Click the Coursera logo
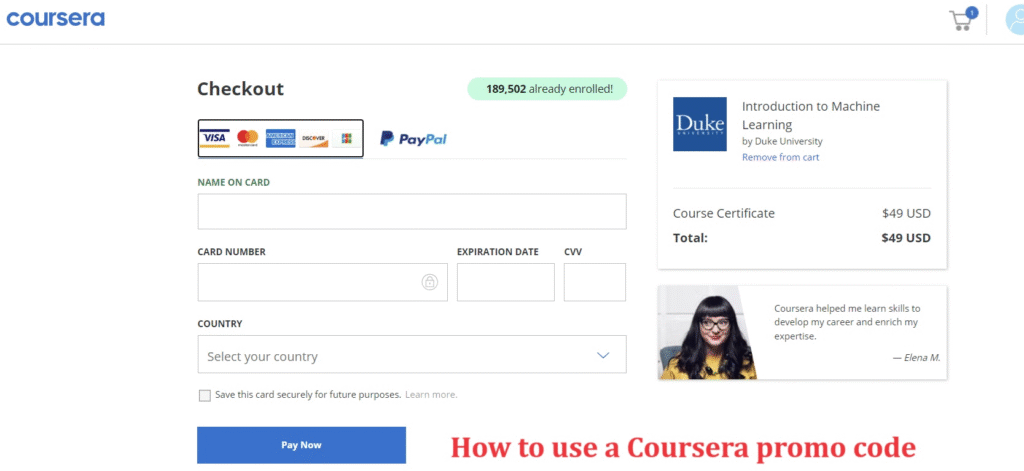 pyautogui.click(x=55, y=18)
